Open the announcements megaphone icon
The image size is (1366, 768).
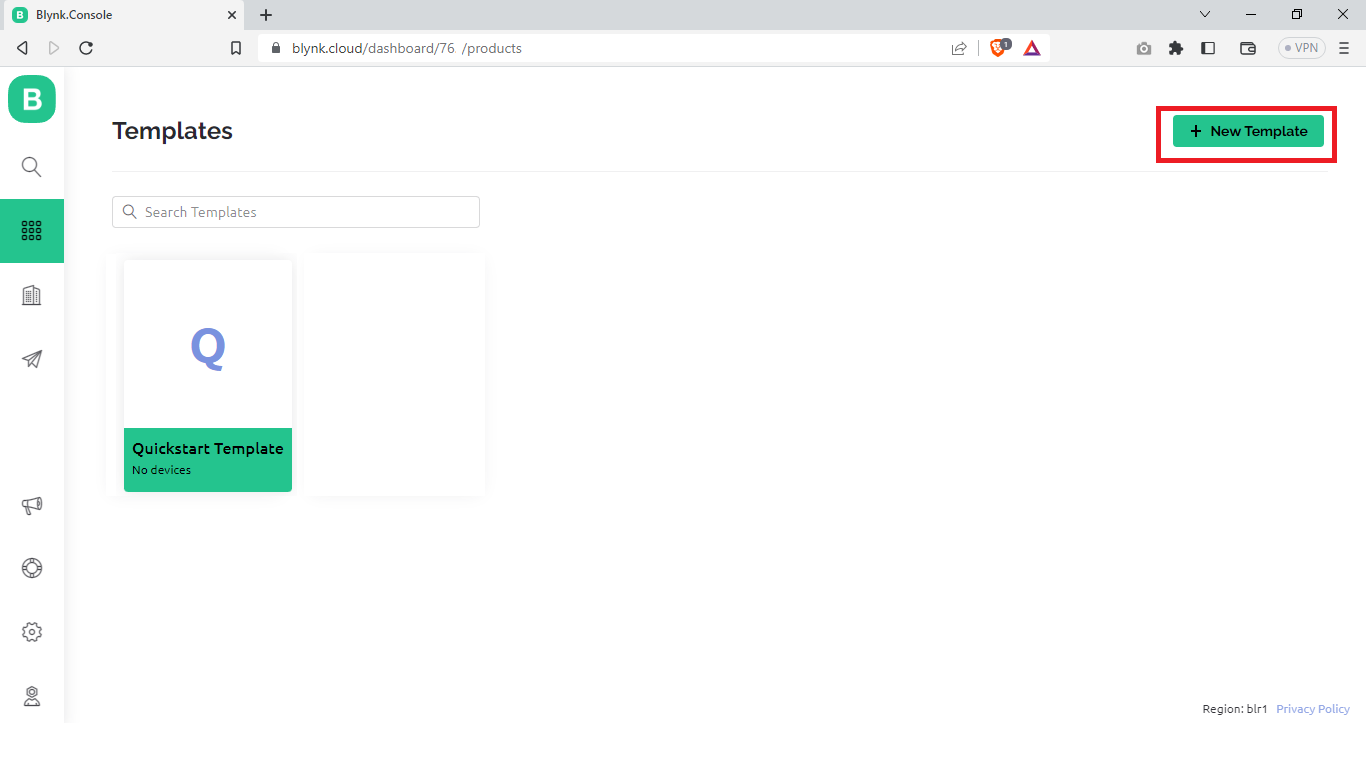pyautogui.click(x=31, y=506)
